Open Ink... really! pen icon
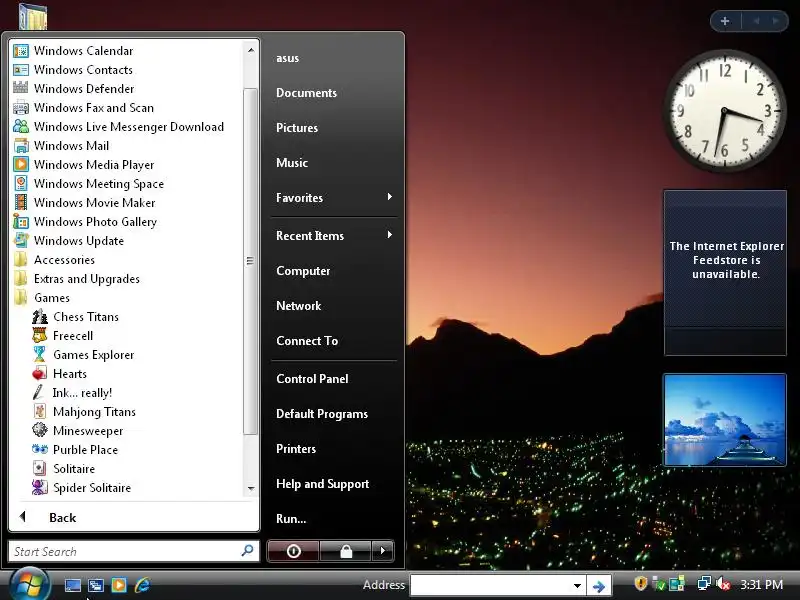This screenshot has height=600, width=800. click(x=40, y=393)
